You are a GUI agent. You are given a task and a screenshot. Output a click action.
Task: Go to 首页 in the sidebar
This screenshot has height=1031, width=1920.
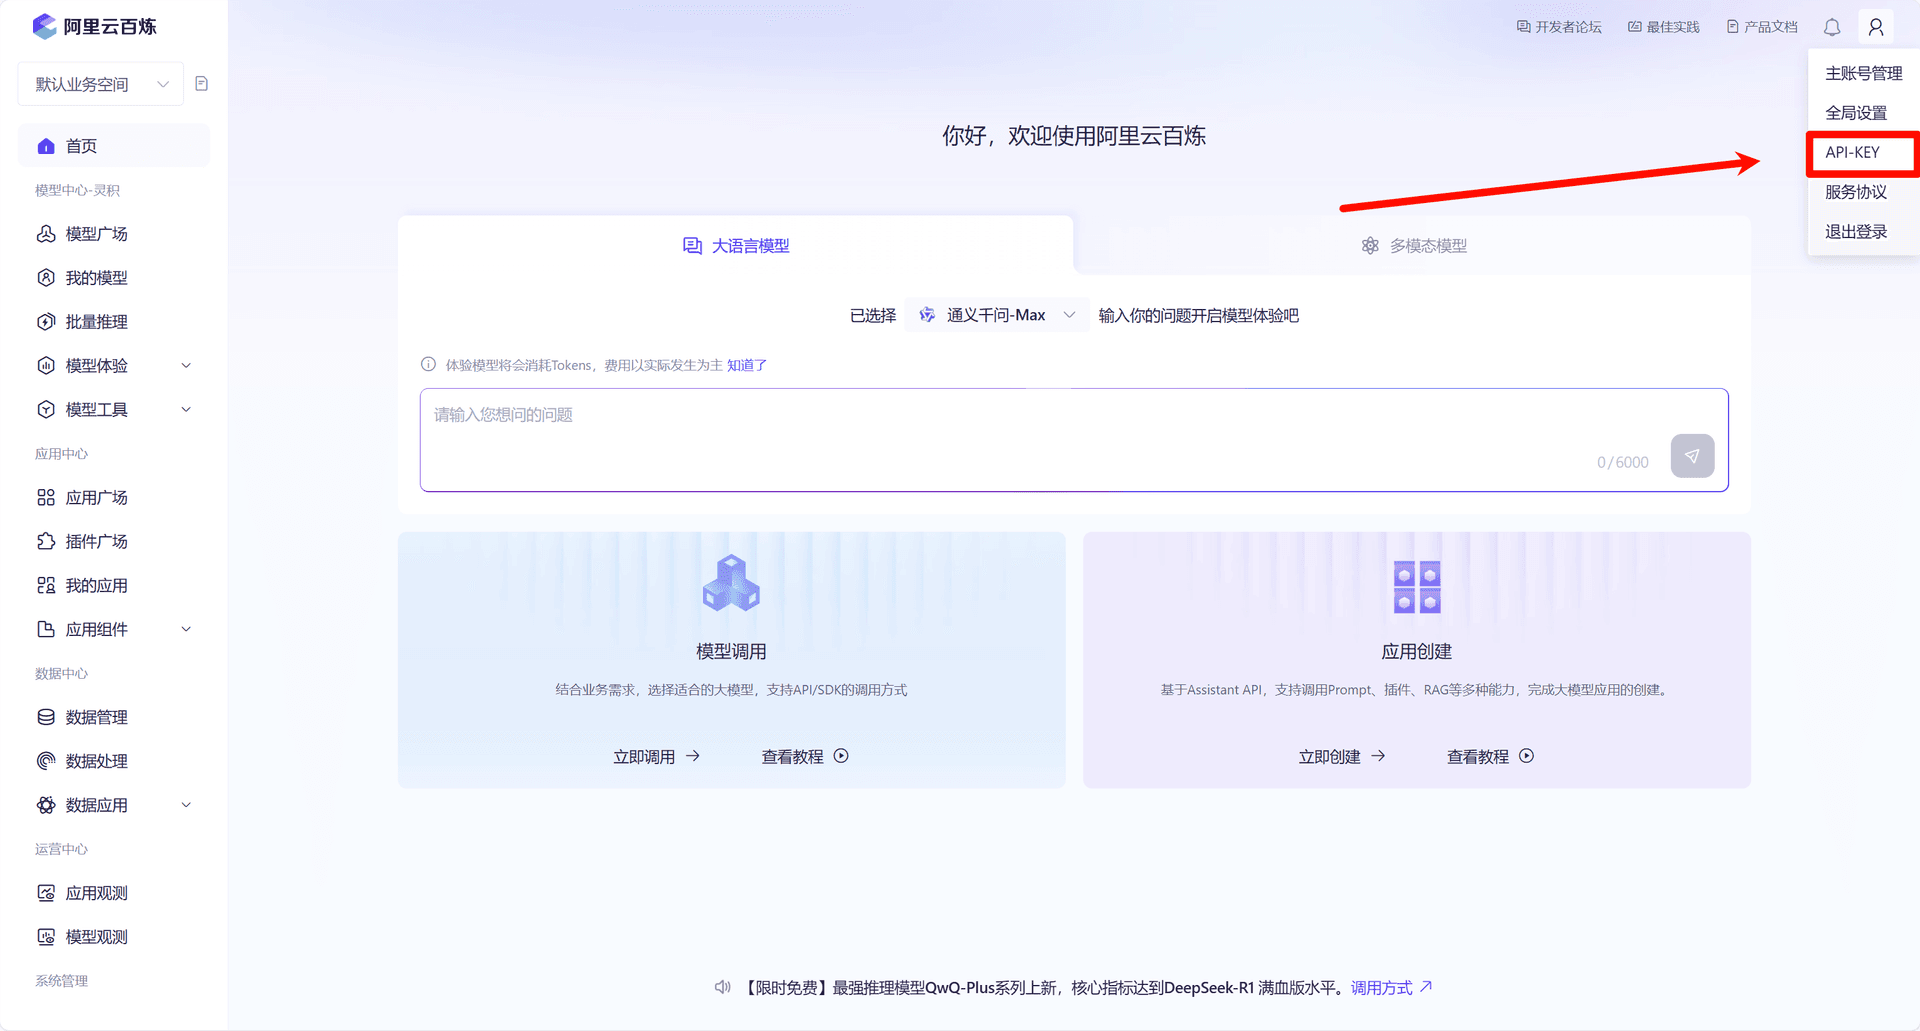click(x=113, y=146)
